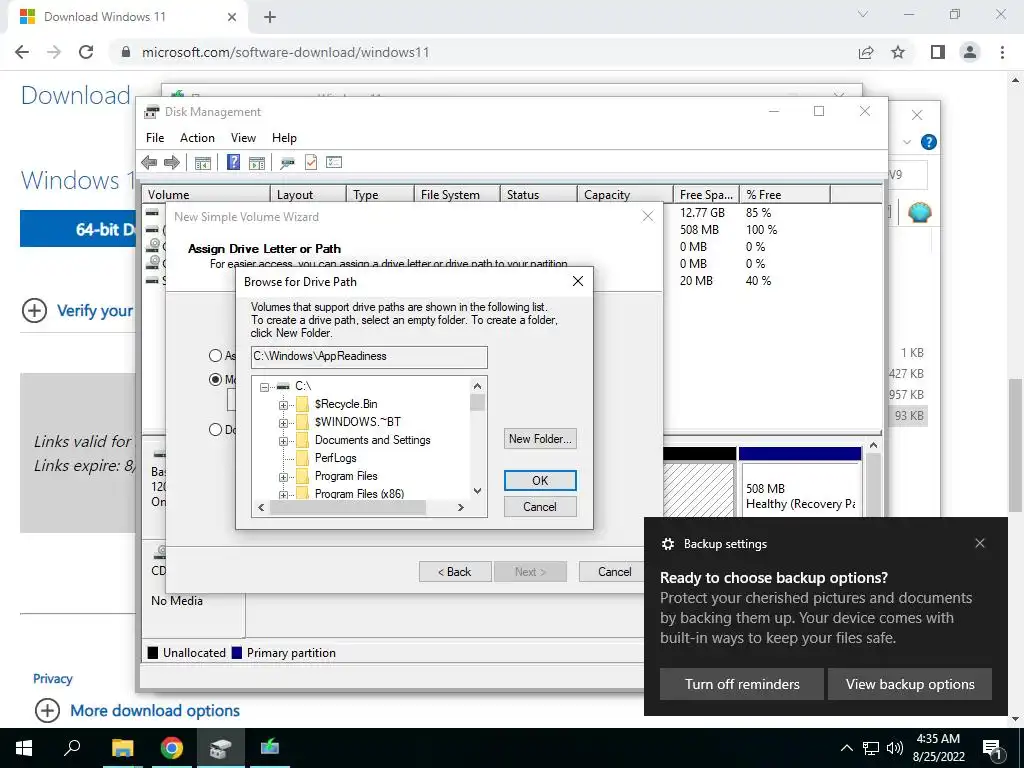
Task: Click scroll-down arrow in folder tree
Action: click(x=477, y=491)
